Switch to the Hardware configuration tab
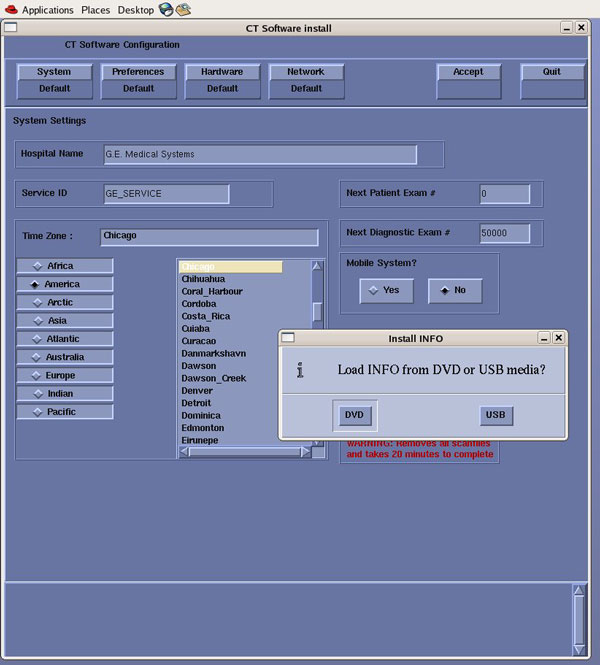Viewport: 600px width, 665px height. 222,72
